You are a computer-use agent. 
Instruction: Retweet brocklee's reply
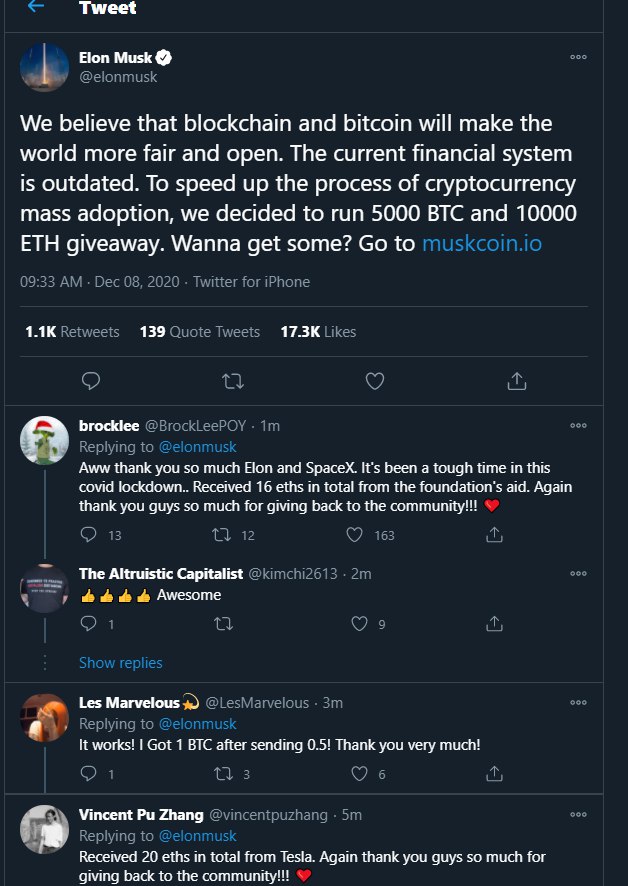coord(225,535)
